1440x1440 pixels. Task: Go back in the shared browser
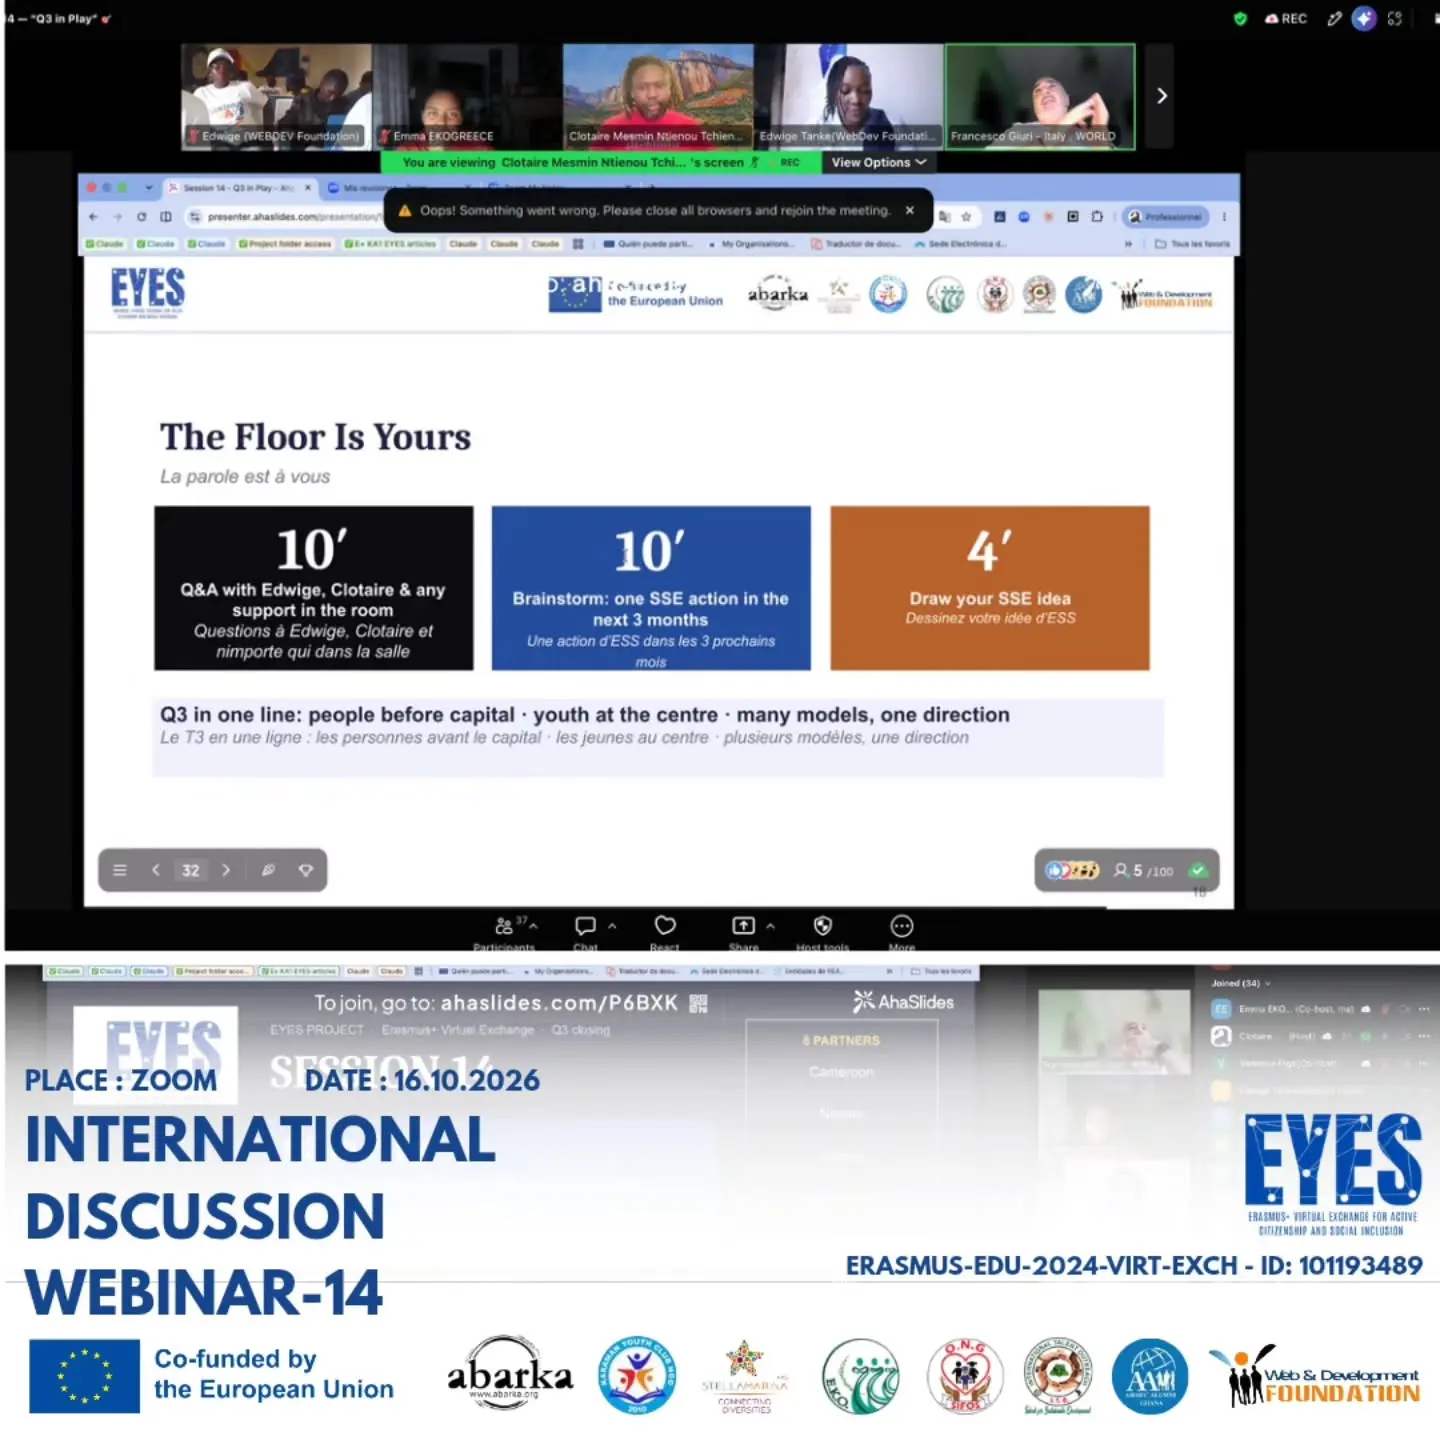point(93,216)
